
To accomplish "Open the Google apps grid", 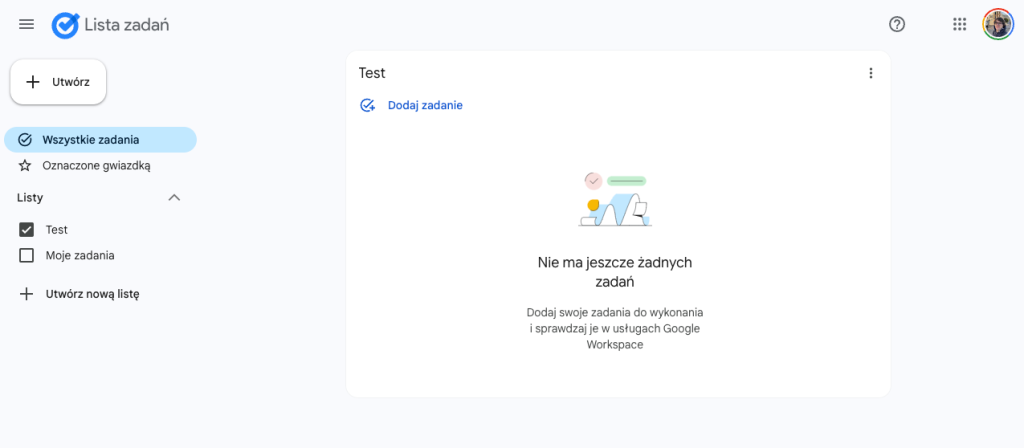I will coord(960,24).
